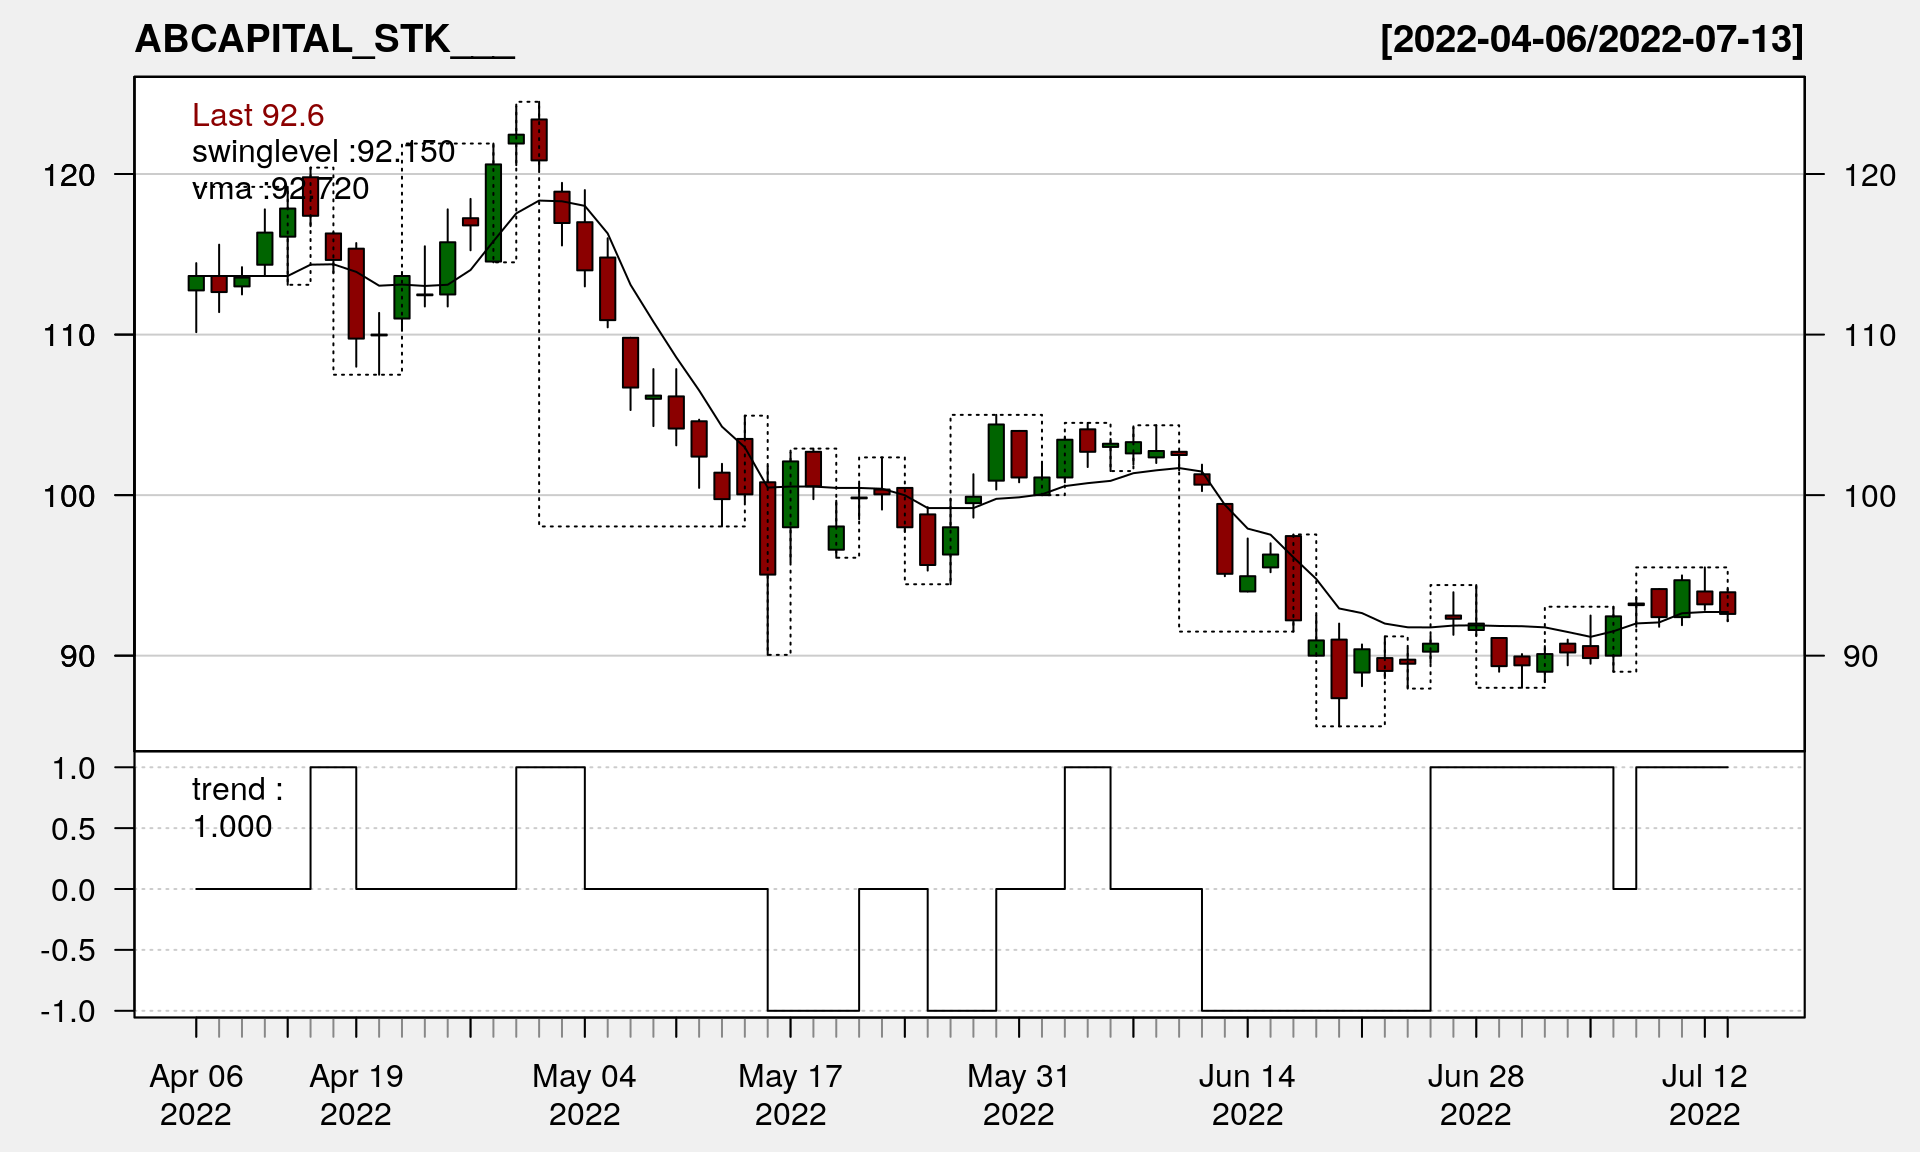Click the Apr 06 2022 axis label
This screenshot has height=1152, width=1920.
[x=196, y=1095]
